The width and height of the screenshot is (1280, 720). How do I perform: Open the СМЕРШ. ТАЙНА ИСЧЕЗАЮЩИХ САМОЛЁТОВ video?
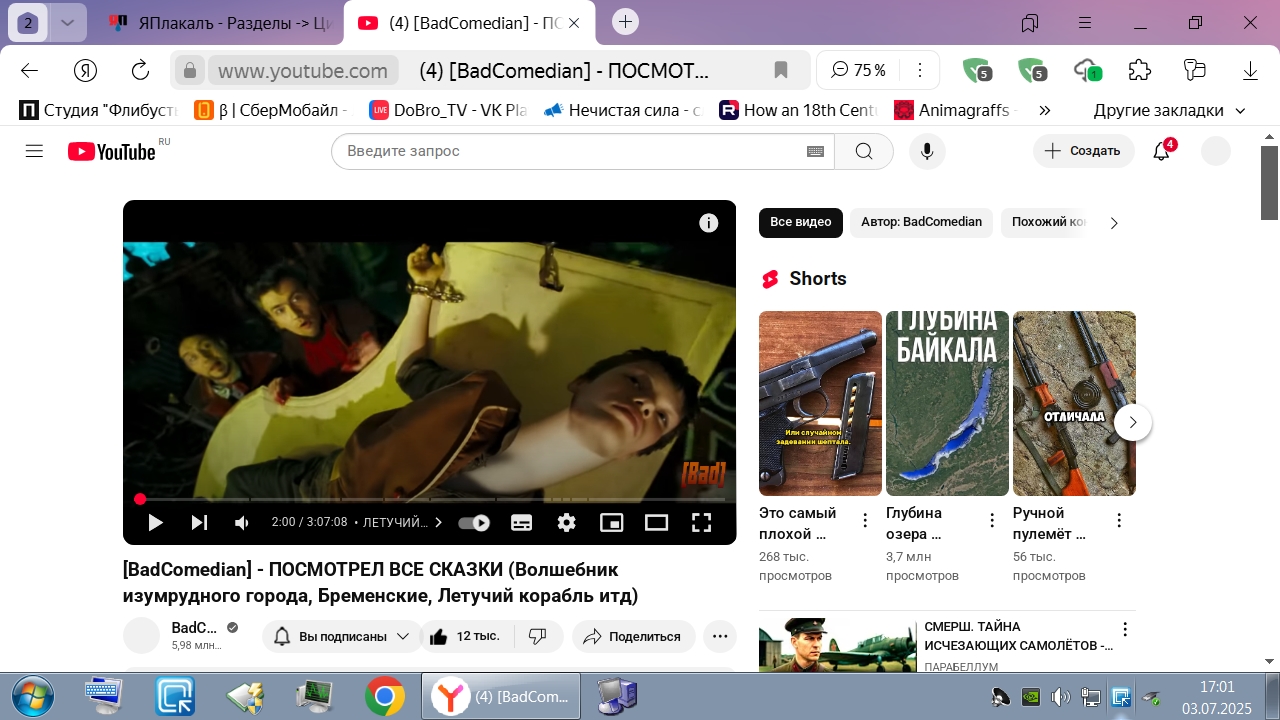pyautogui.click(x=1018, y=636)
